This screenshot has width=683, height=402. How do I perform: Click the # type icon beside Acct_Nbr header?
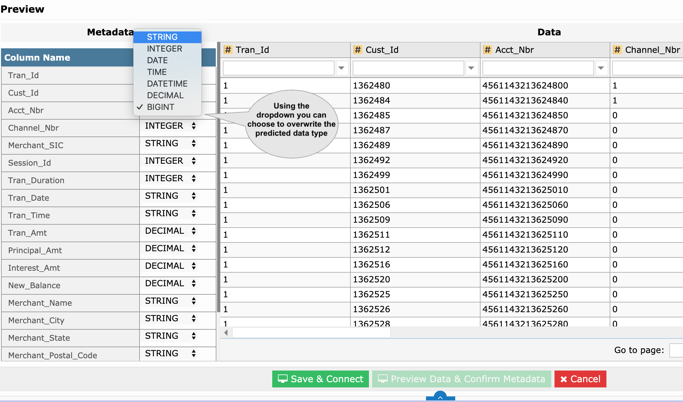pyautogui.click(x=487, y=50)
